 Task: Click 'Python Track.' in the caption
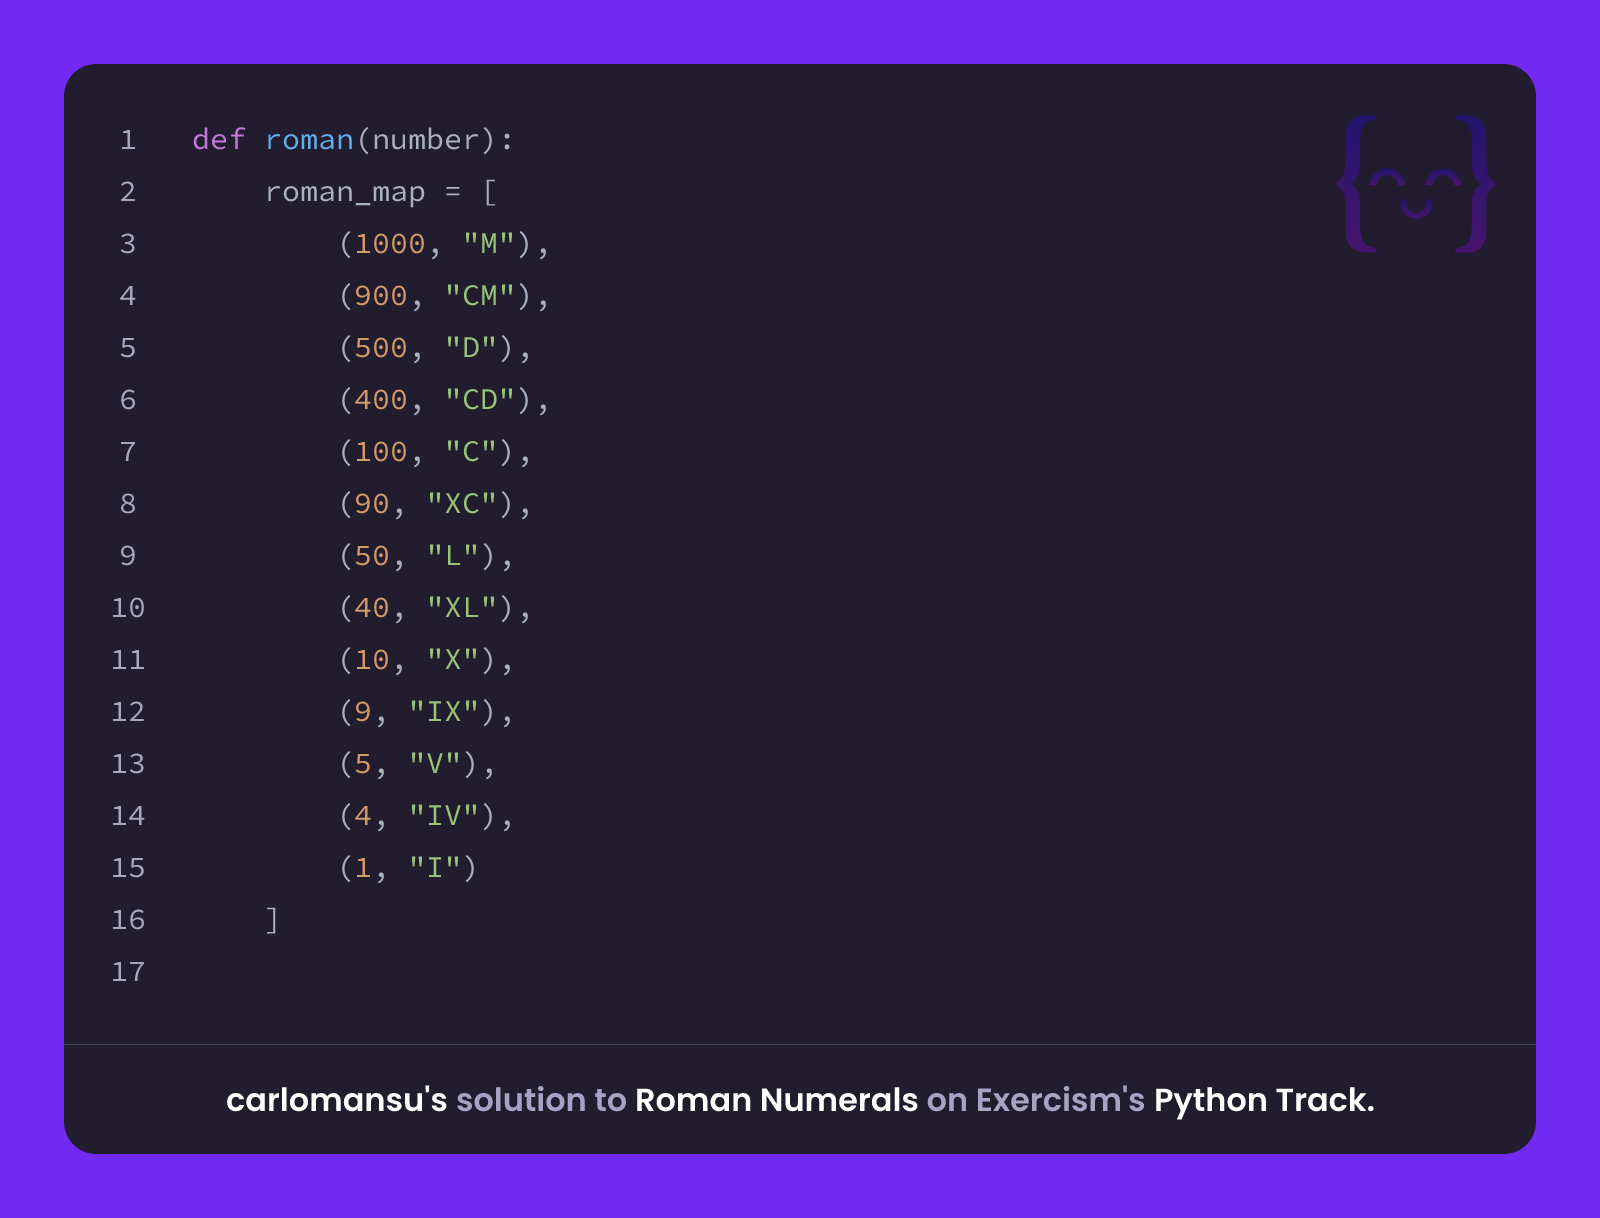click(1264, 1100)
